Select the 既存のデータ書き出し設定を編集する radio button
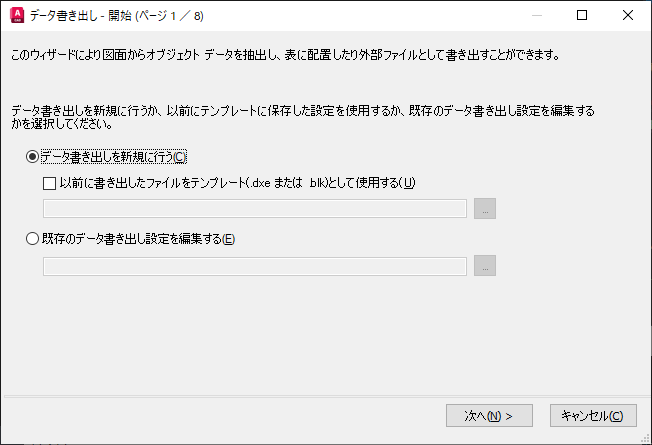The image size is (652, 445). click(x=32, y=239)
